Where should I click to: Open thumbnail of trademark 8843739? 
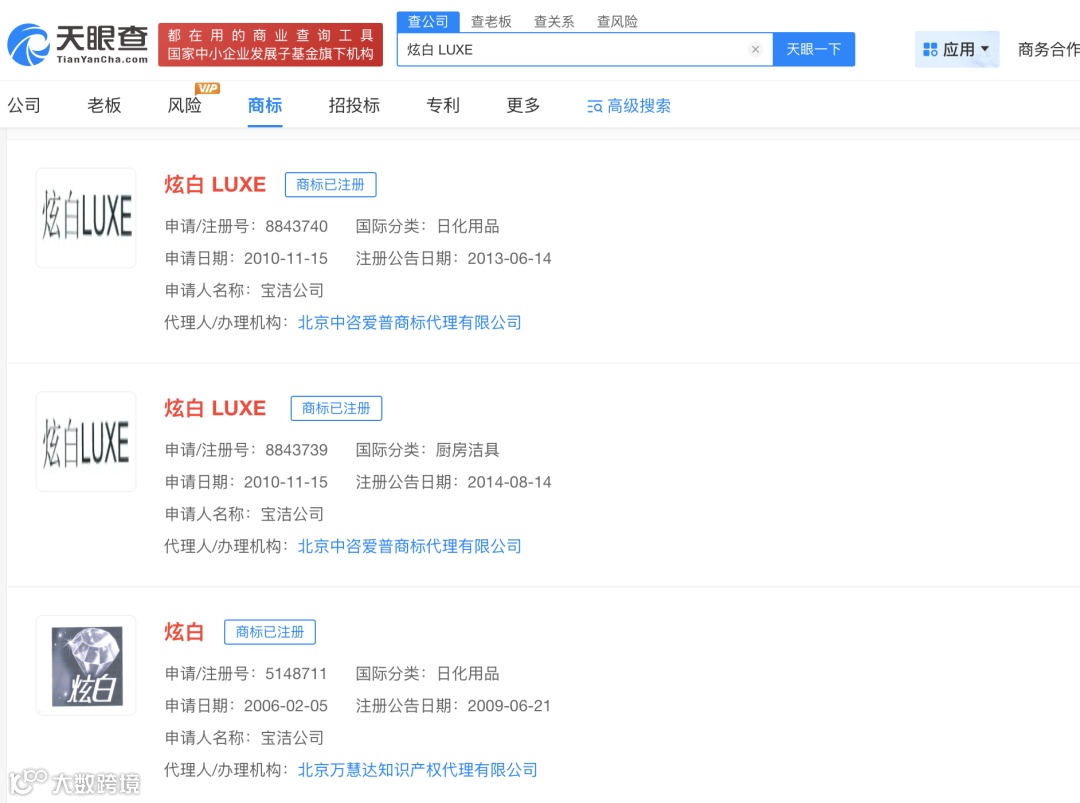pos(86,441)
